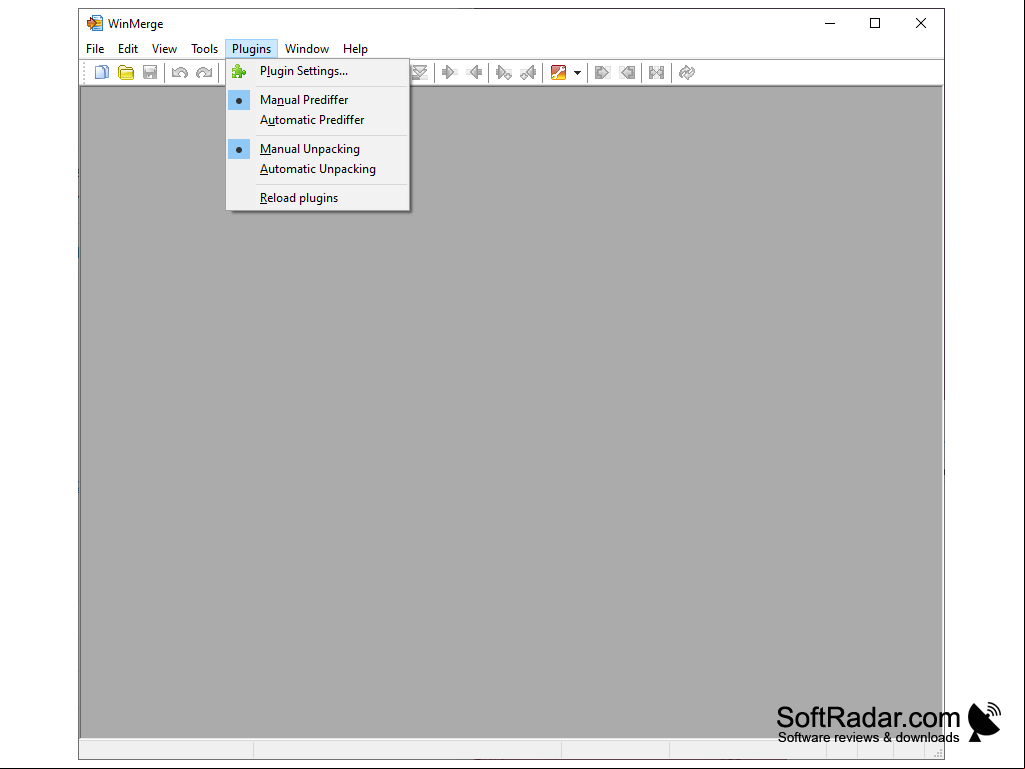Viewport: 1025px width, 769px height.
Task: Select the Automatic Unpacking option
Action: click(318, 169)
